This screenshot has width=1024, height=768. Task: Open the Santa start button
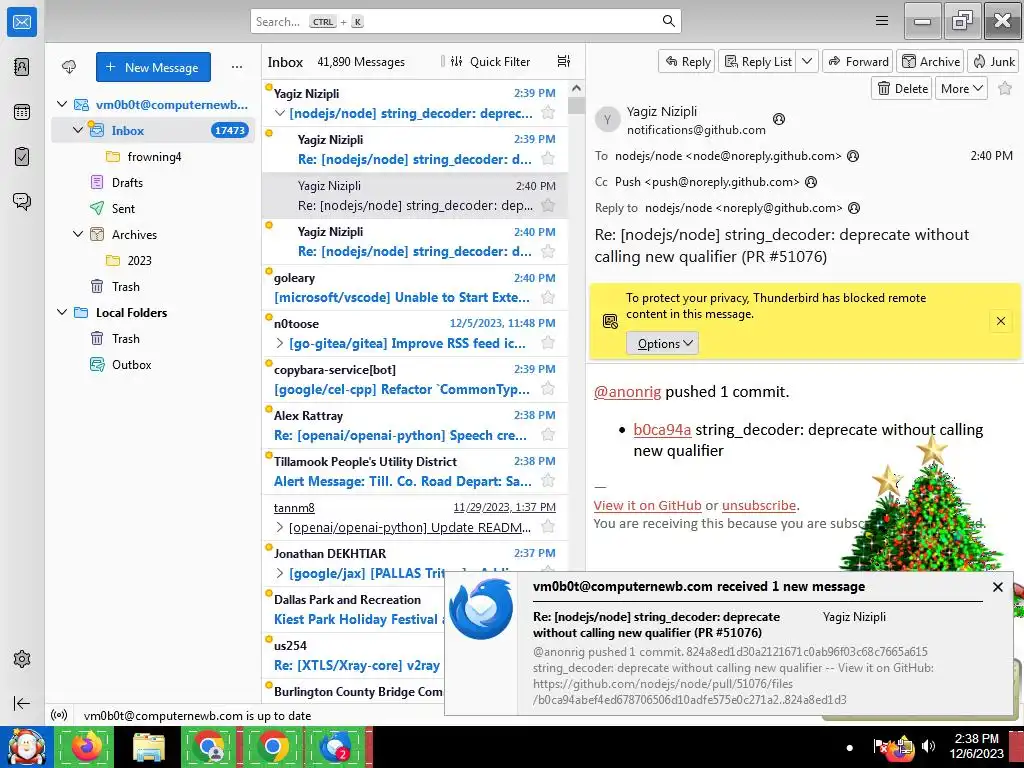[x=26, y=747]
